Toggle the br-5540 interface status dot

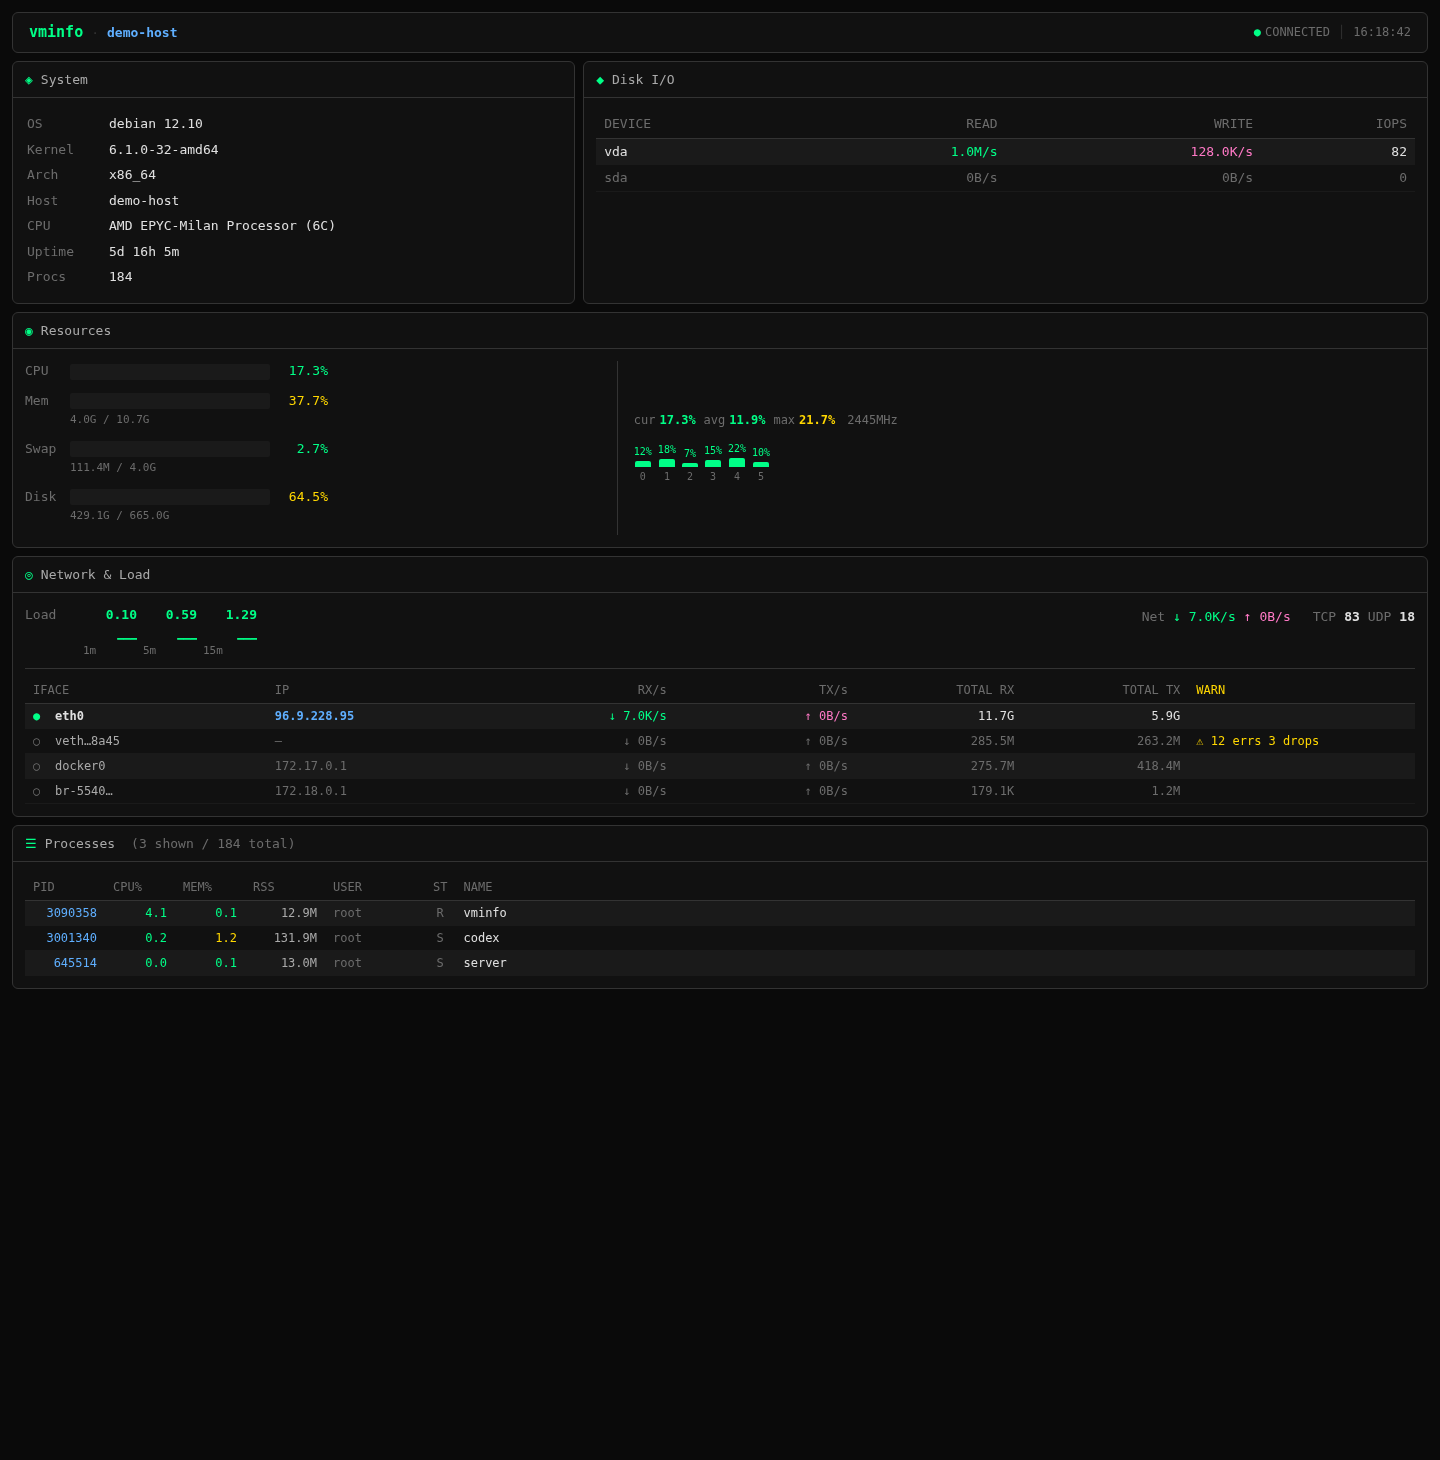(37, 791)
